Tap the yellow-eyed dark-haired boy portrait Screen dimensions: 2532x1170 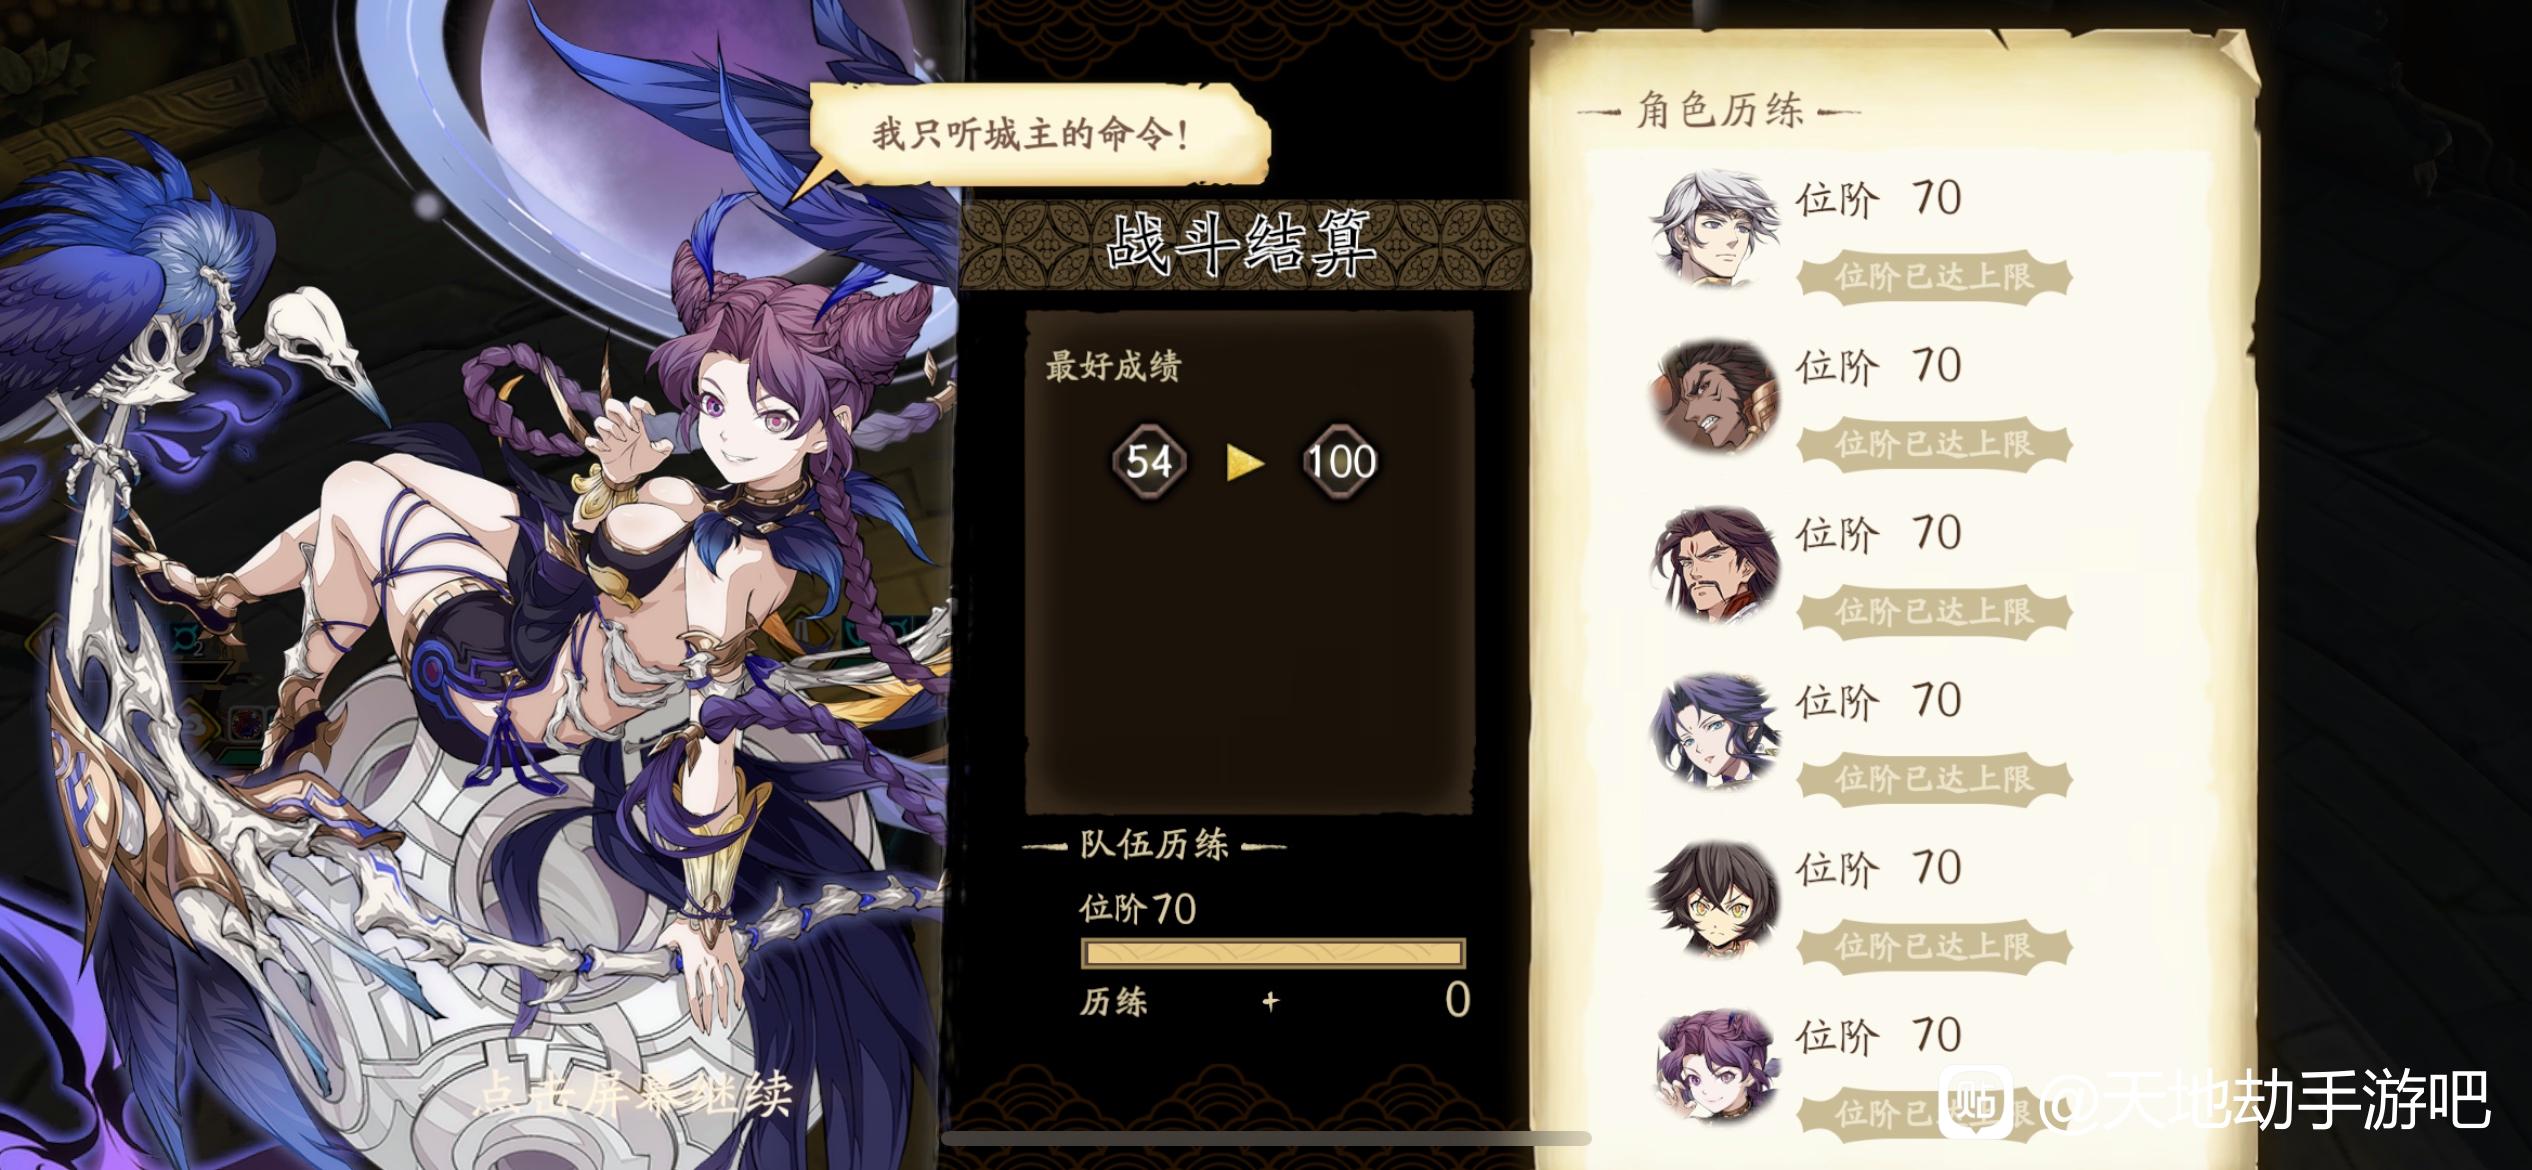1714,898
